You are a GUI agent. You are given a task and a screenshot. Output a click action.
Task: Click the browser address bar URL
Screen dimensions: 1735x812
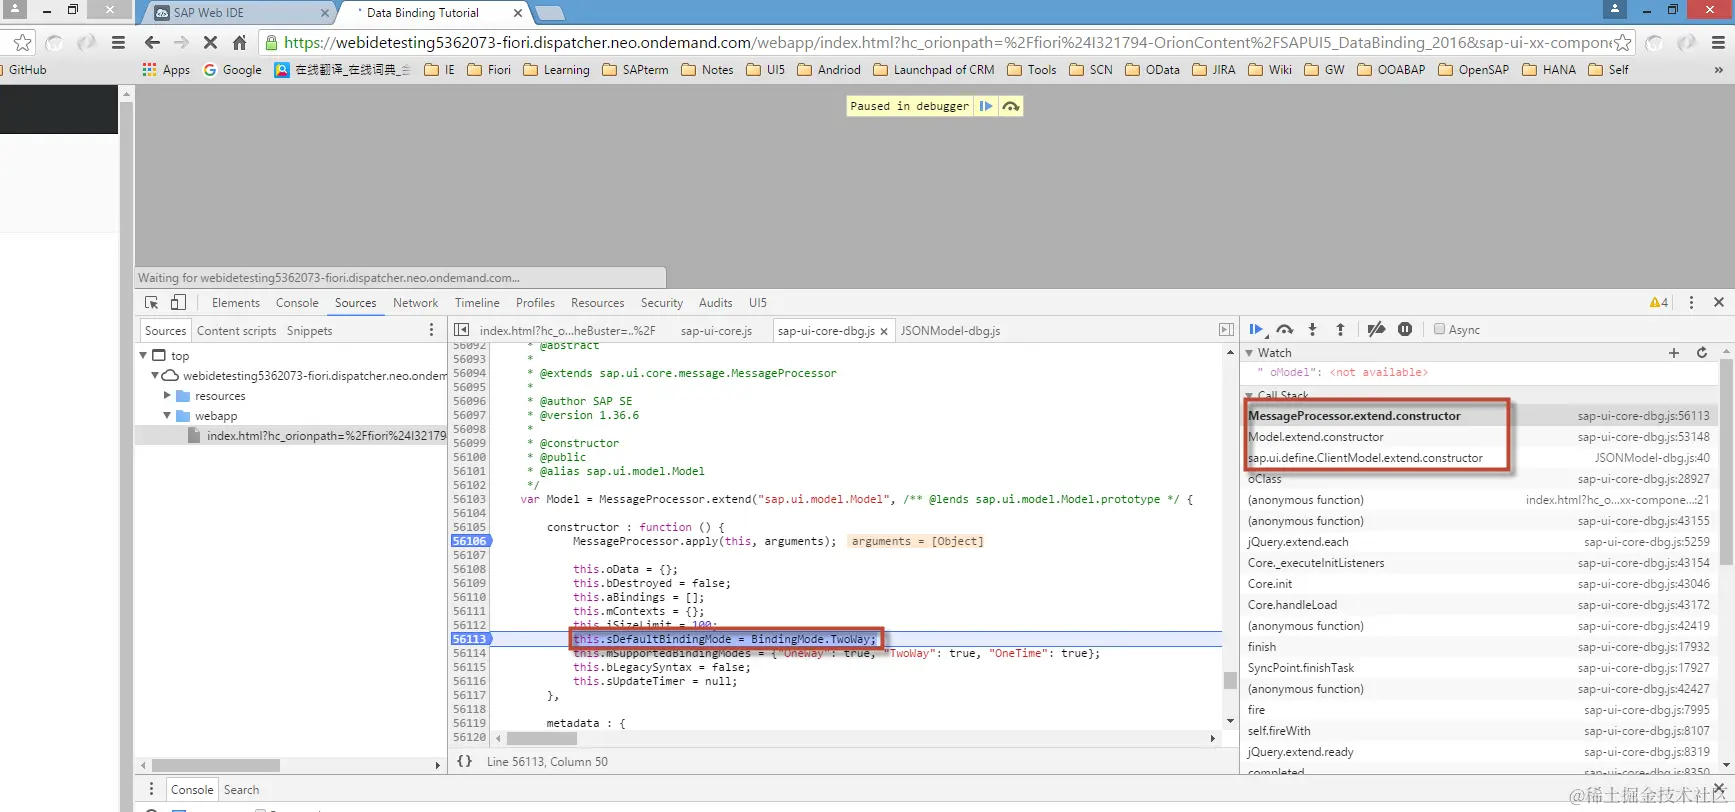(945, 42)
